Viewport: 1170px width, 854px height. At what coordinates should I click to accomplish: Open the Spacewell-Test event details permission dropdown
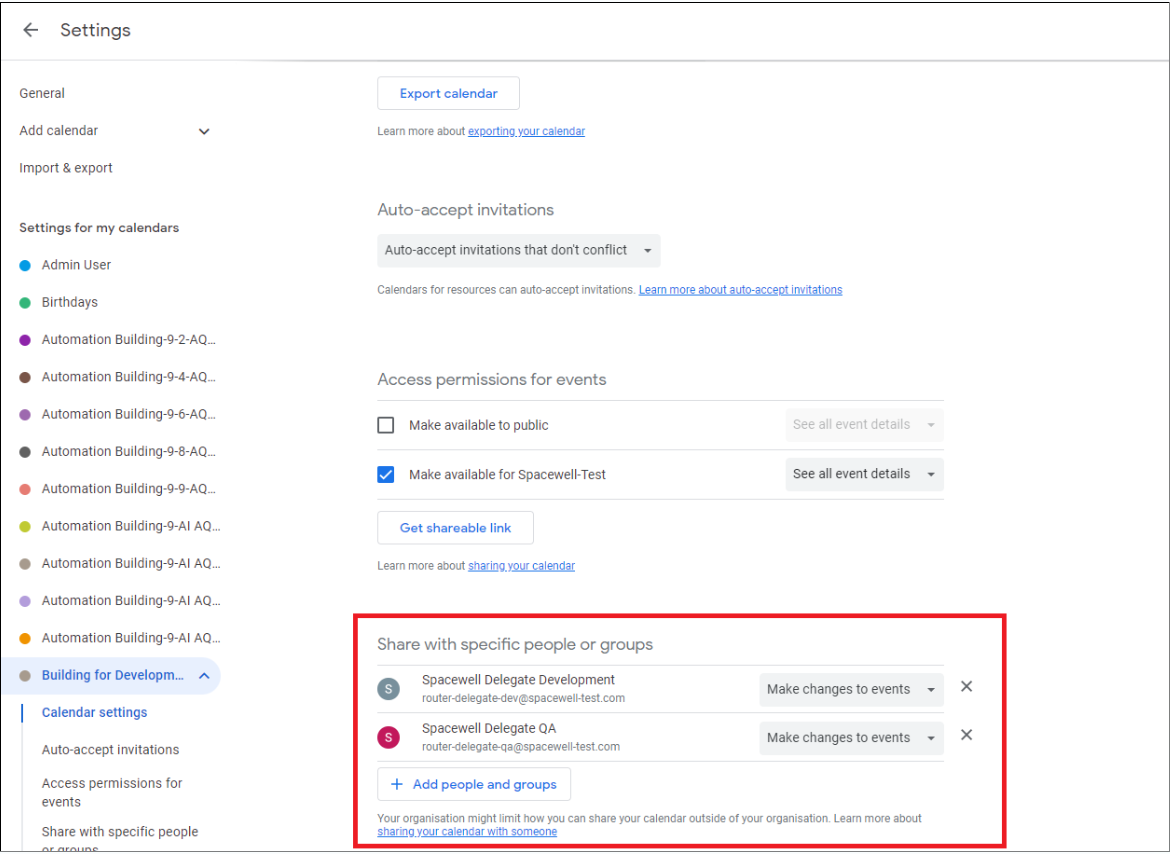pyautogui.click(x=864, y=474)
